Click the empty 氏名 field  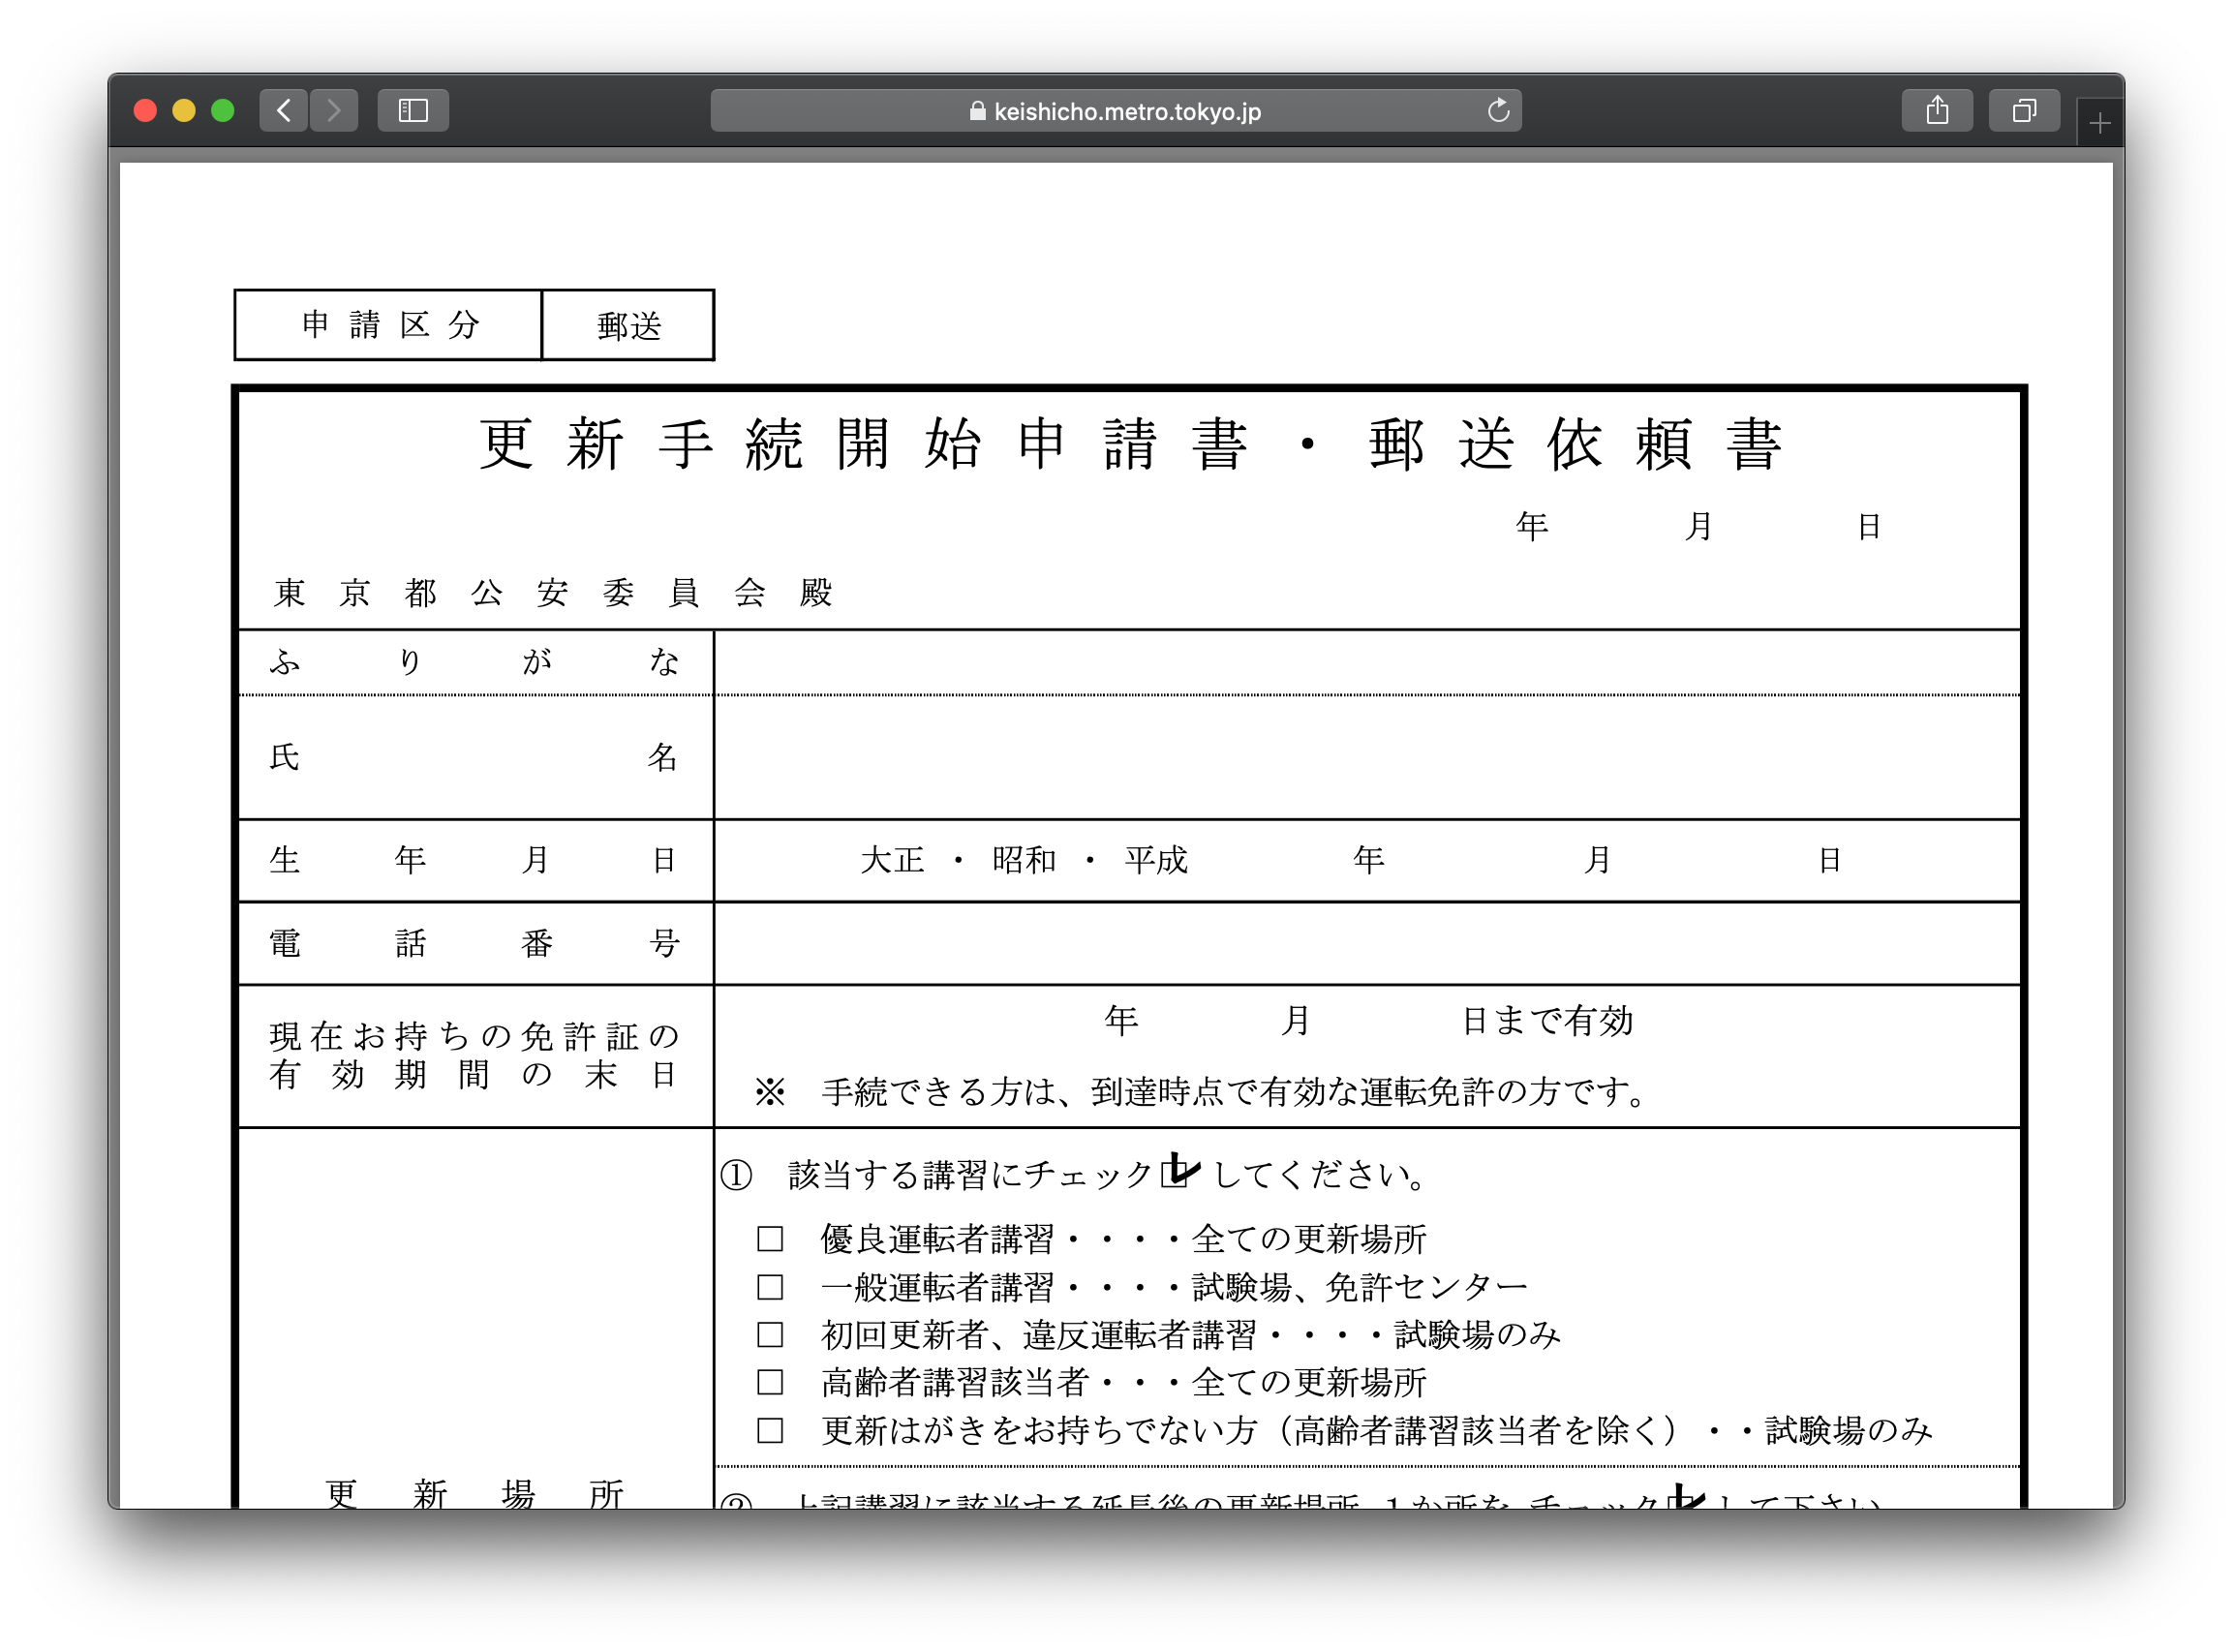point(1367,757)
